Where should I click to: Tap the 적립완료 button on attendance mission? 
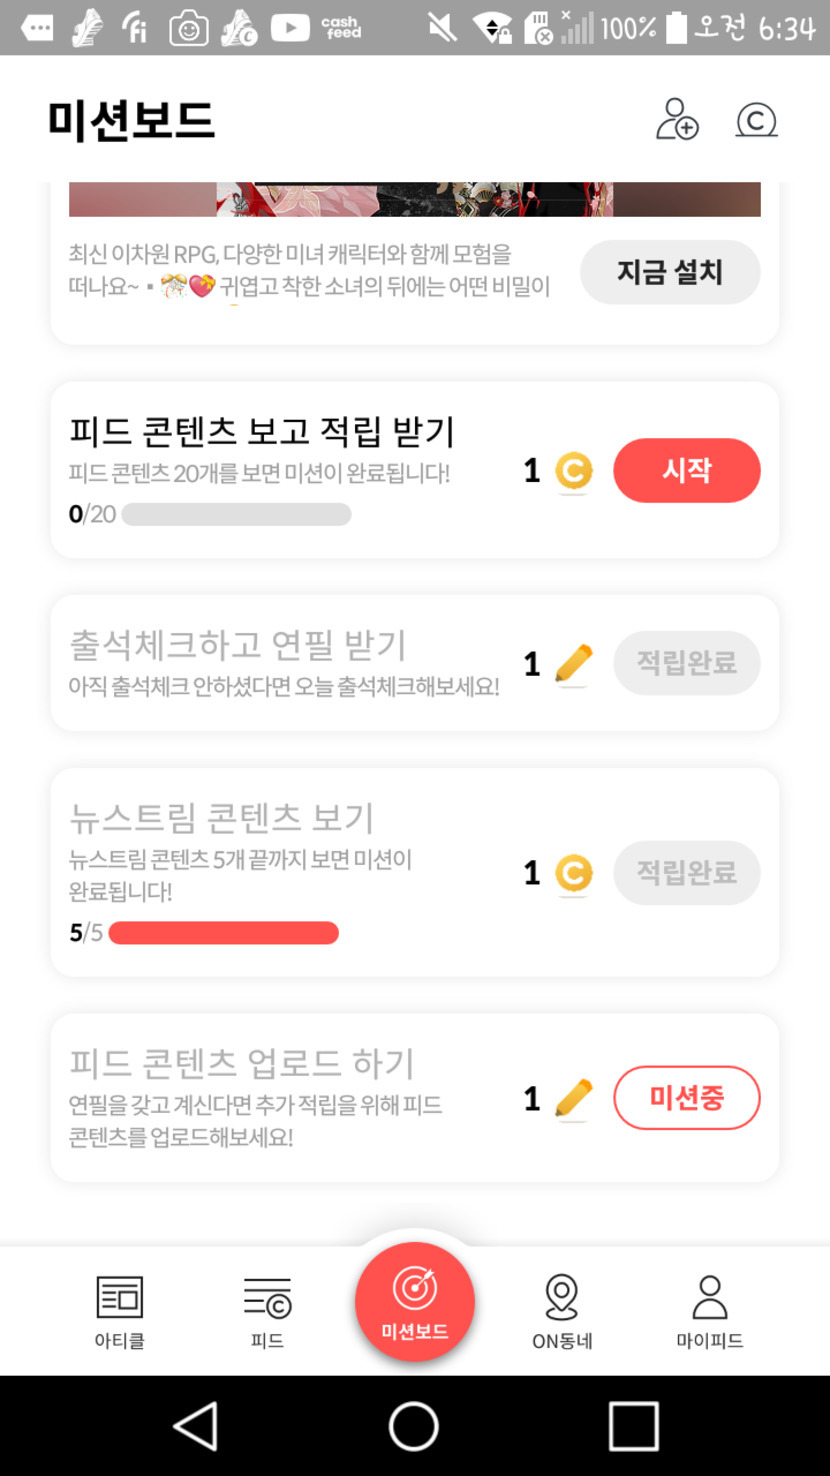tap(686, 663)
